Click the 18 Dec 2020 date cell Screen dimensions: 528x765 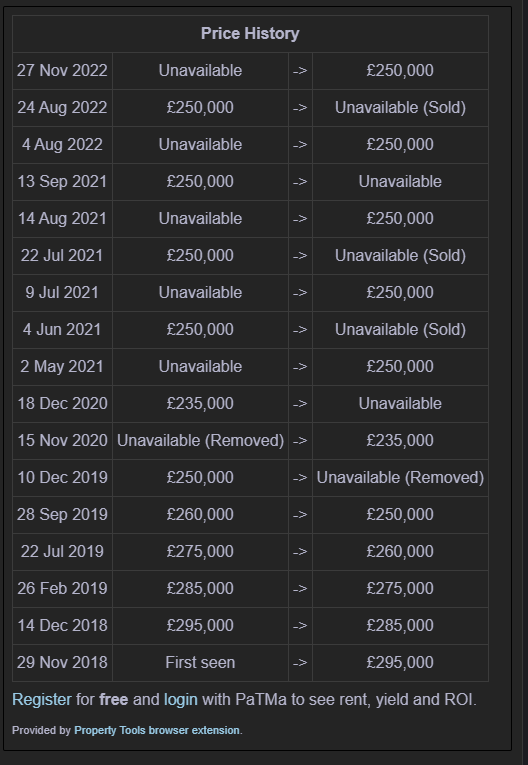pyautogui.click(x=62, y=403)
